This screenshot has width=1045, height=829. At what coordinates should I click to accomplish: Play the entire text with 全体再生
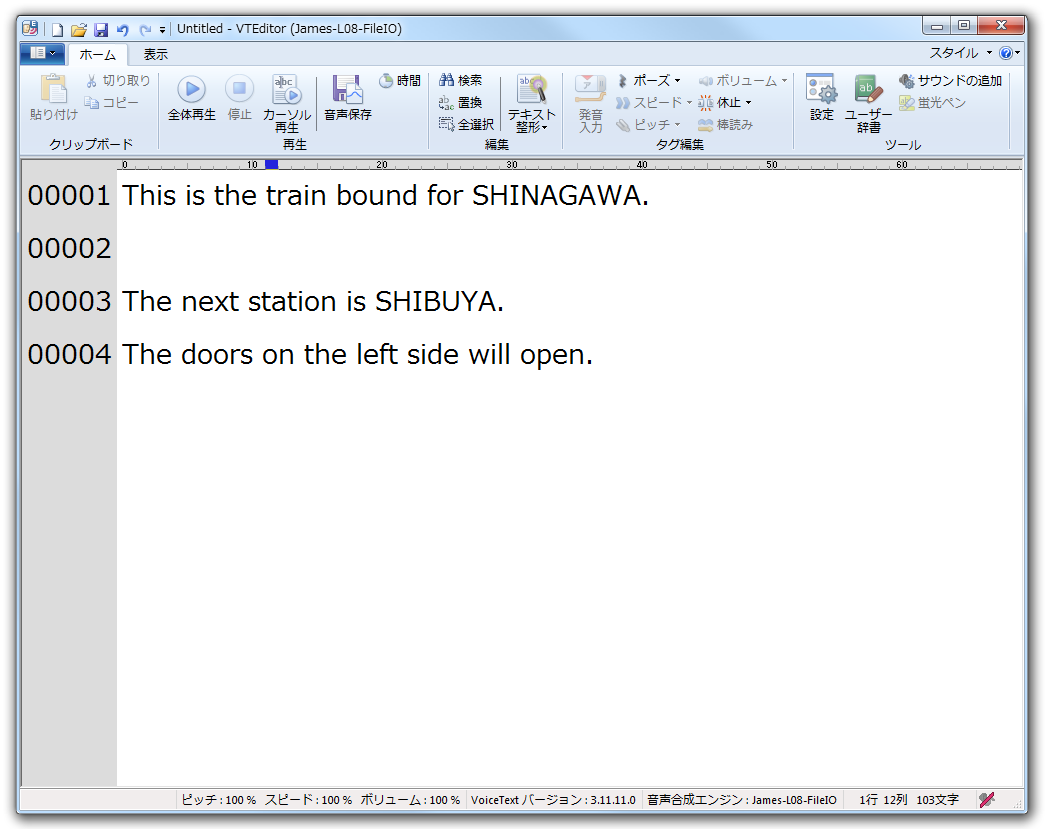[x=191, y=99]
